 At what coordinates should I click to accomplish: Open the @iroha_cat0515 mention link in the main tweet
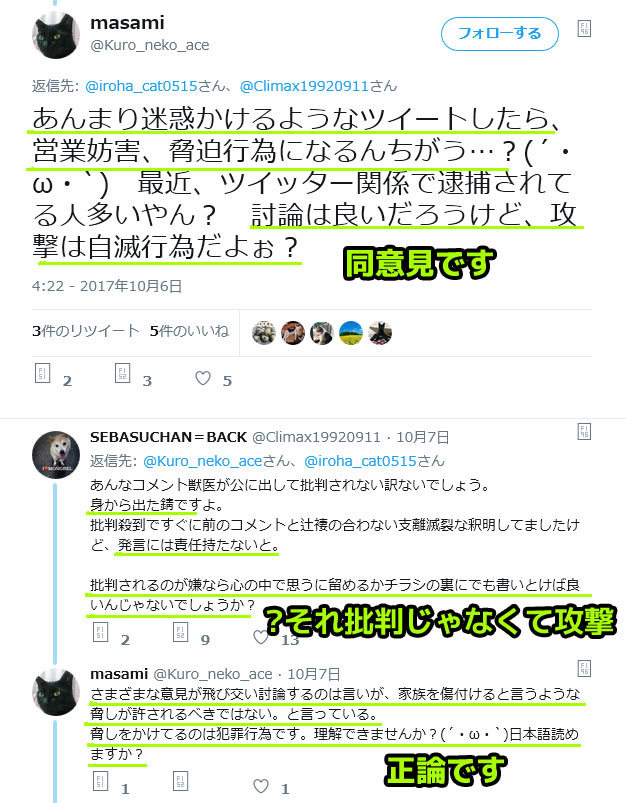click(141, 86)
